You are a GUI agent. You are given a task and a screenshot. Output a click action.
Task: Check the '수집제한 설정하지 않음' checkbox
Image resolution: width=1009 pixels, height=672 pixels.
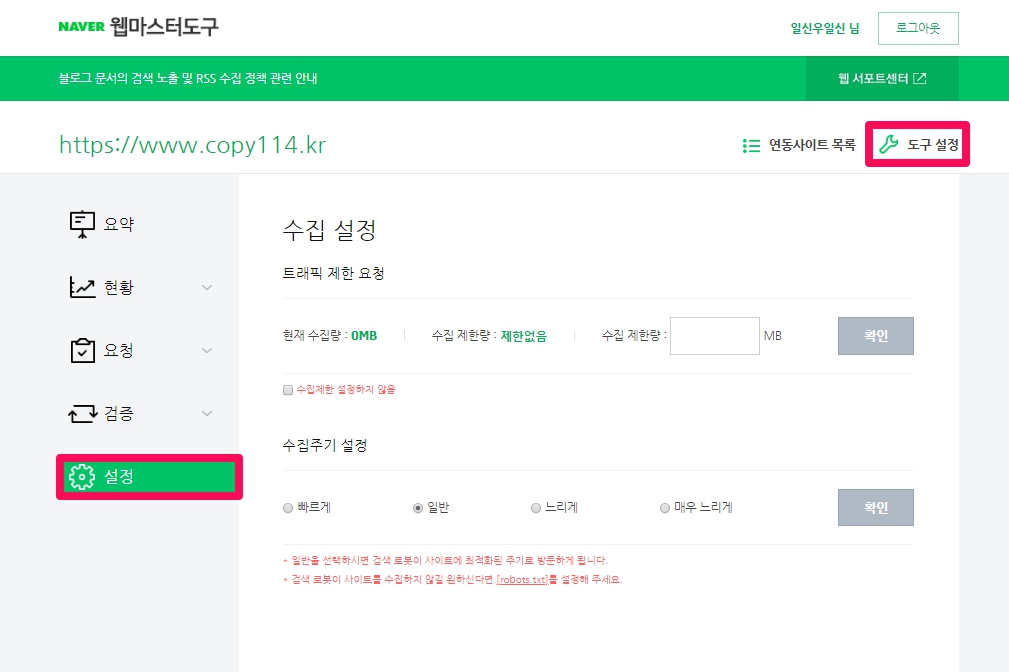tap(288, 389)
